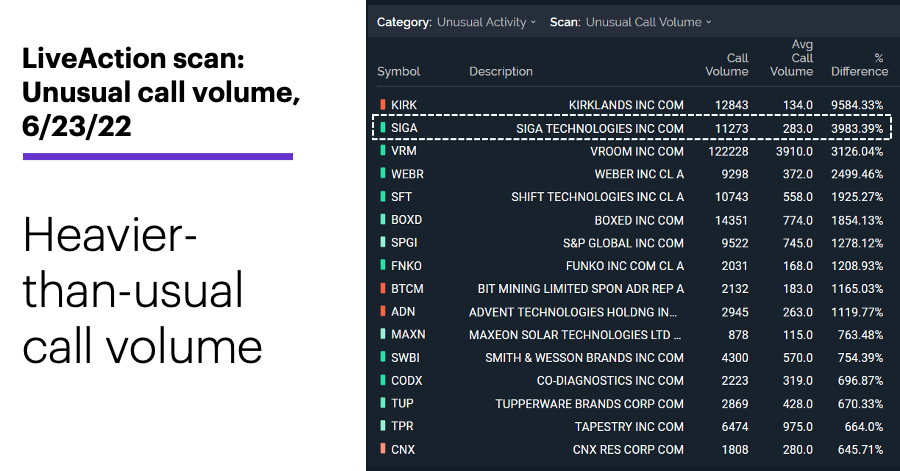Click the green indicator next to SIGA
Screen dimensions: 900x471
[x=383, y=127]
